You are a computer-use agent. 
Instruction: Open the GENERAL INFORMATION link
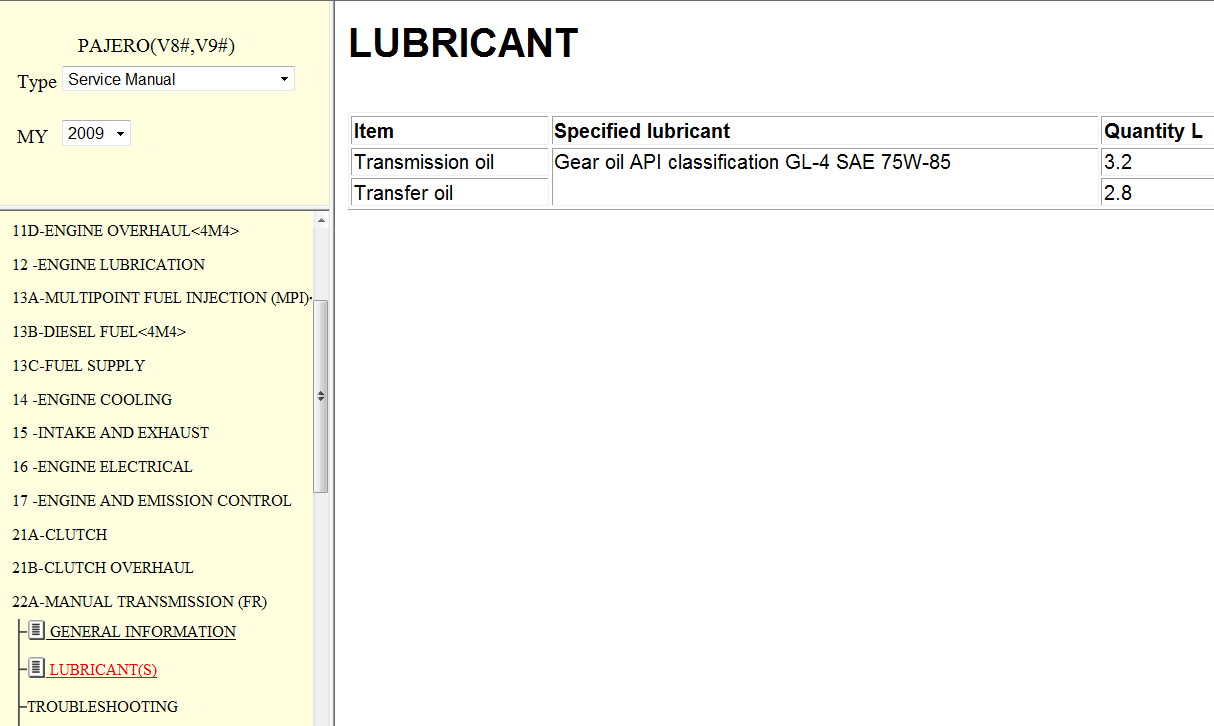tap(143, 632)
